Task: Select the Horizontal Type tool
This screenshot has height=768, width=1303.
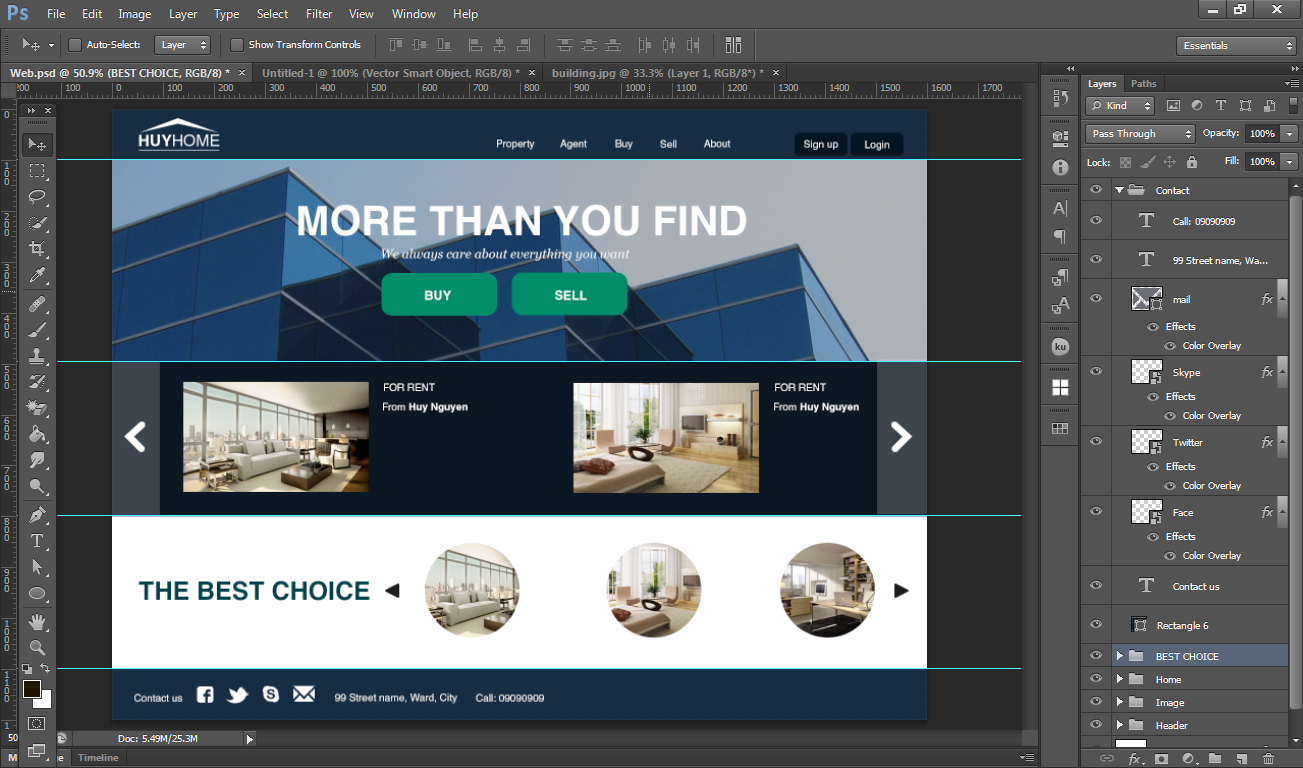Action: tap(37, 541)
